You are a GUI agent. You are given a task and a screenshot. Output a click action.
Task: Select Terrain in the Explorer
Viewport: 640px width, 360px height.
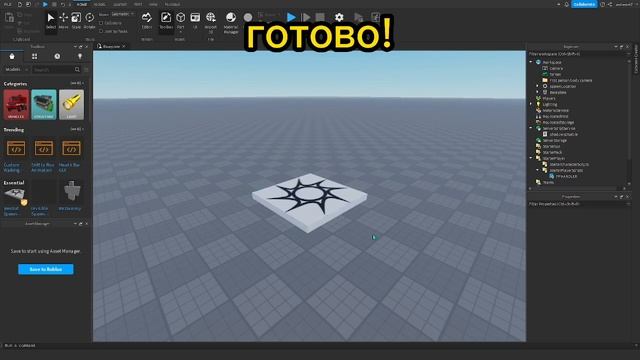pyautogui.click(x=555, y=75)
